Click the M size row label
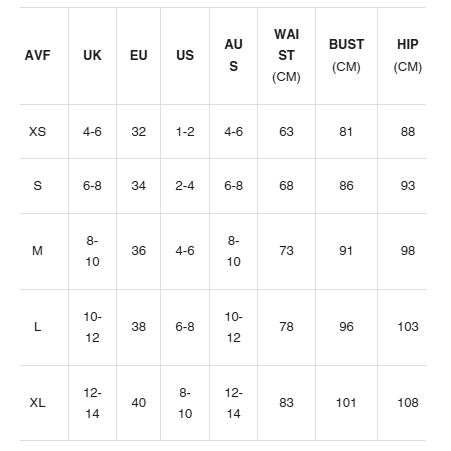This screenshot has width=451, height=451. coord(37,251)
